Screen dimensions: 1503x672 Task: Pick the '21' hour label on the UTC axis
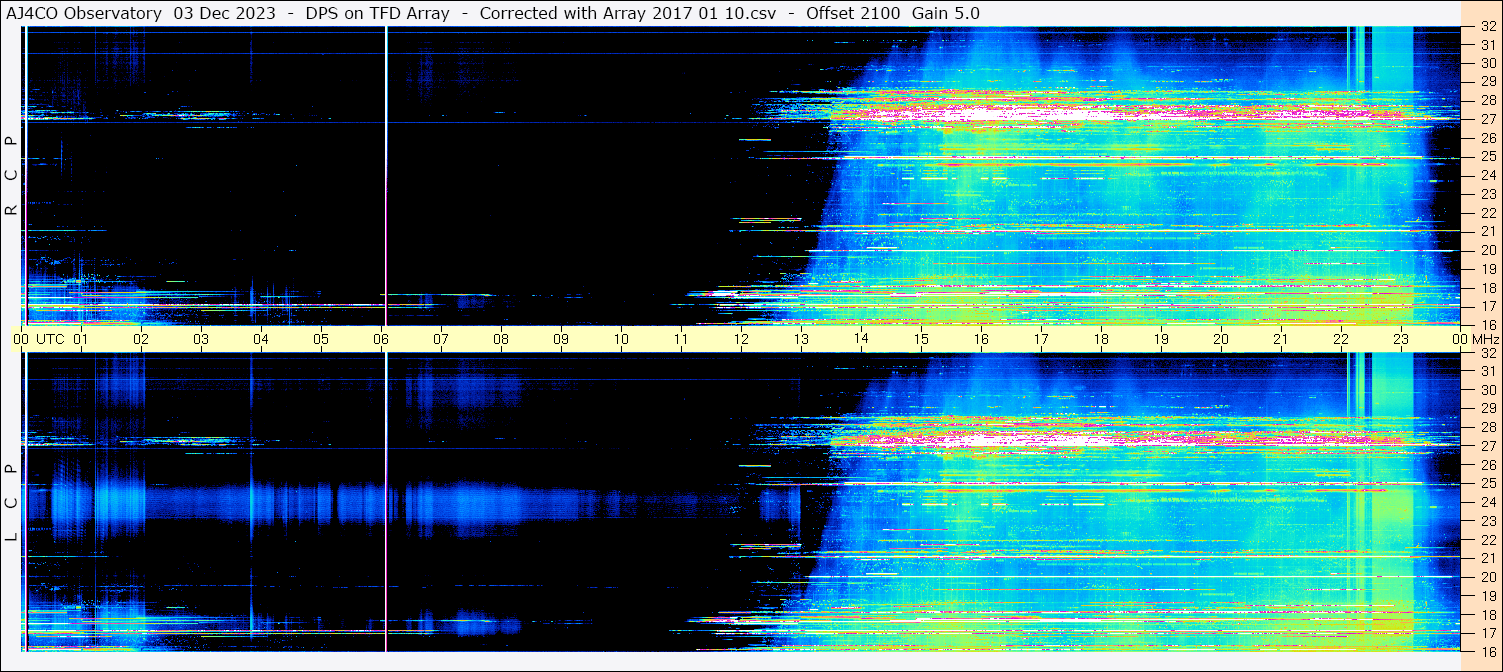point(1281,339)
